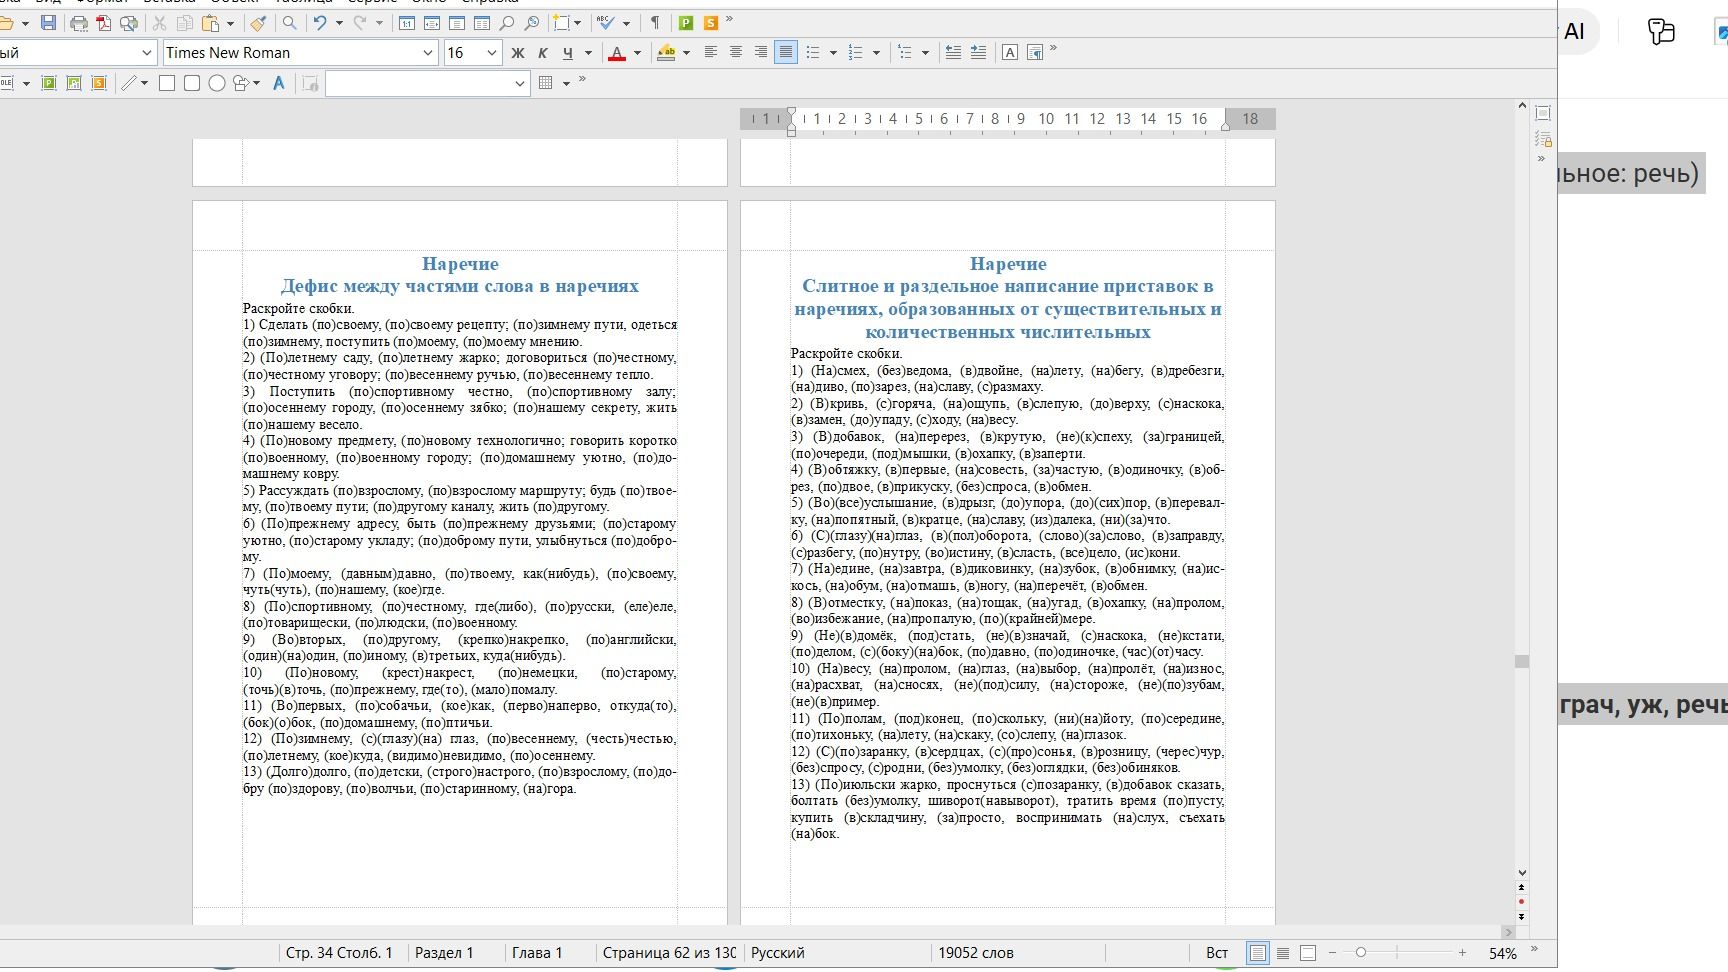Set the zoom to 1:1 scale

pos(407,22)
